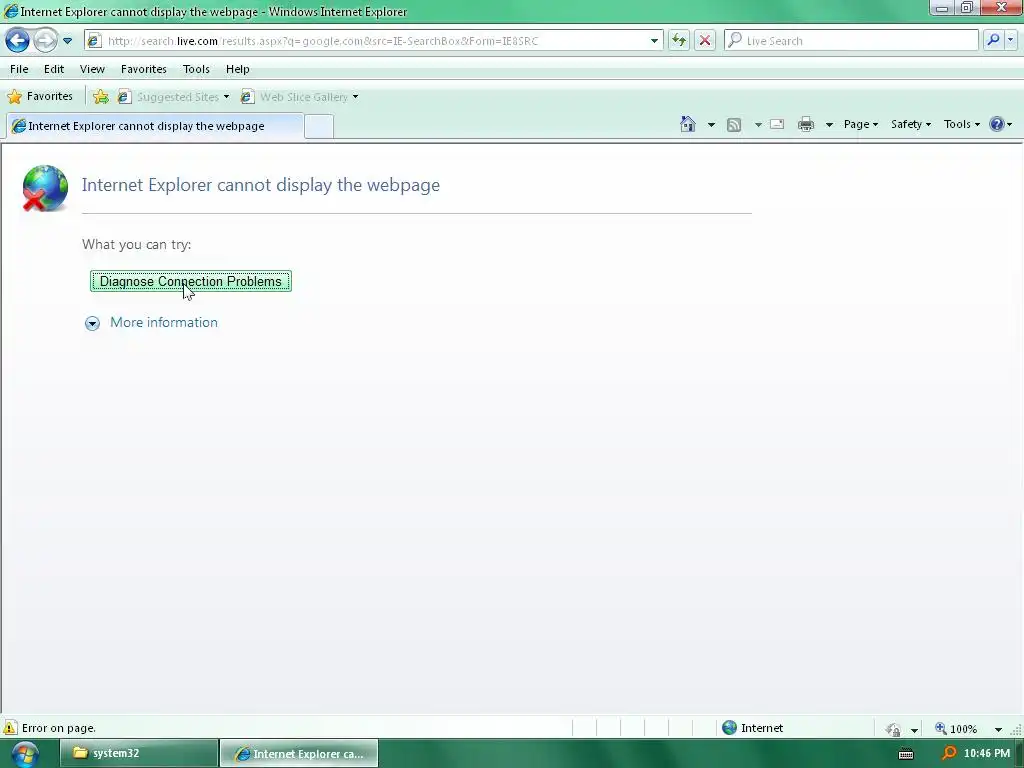
Task: Open the Page command bar menu
Action: click(861, 124)
